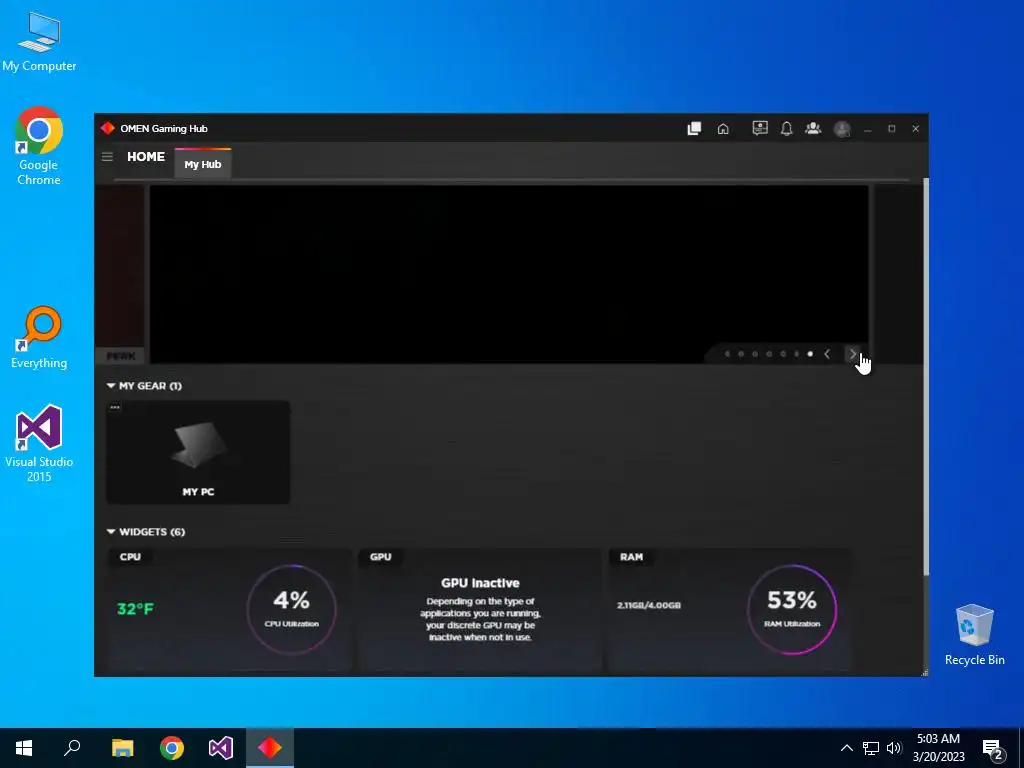Viewport: 1024px width, 768px height.
Task: Open the friends group icon
Action: (813, 128)
